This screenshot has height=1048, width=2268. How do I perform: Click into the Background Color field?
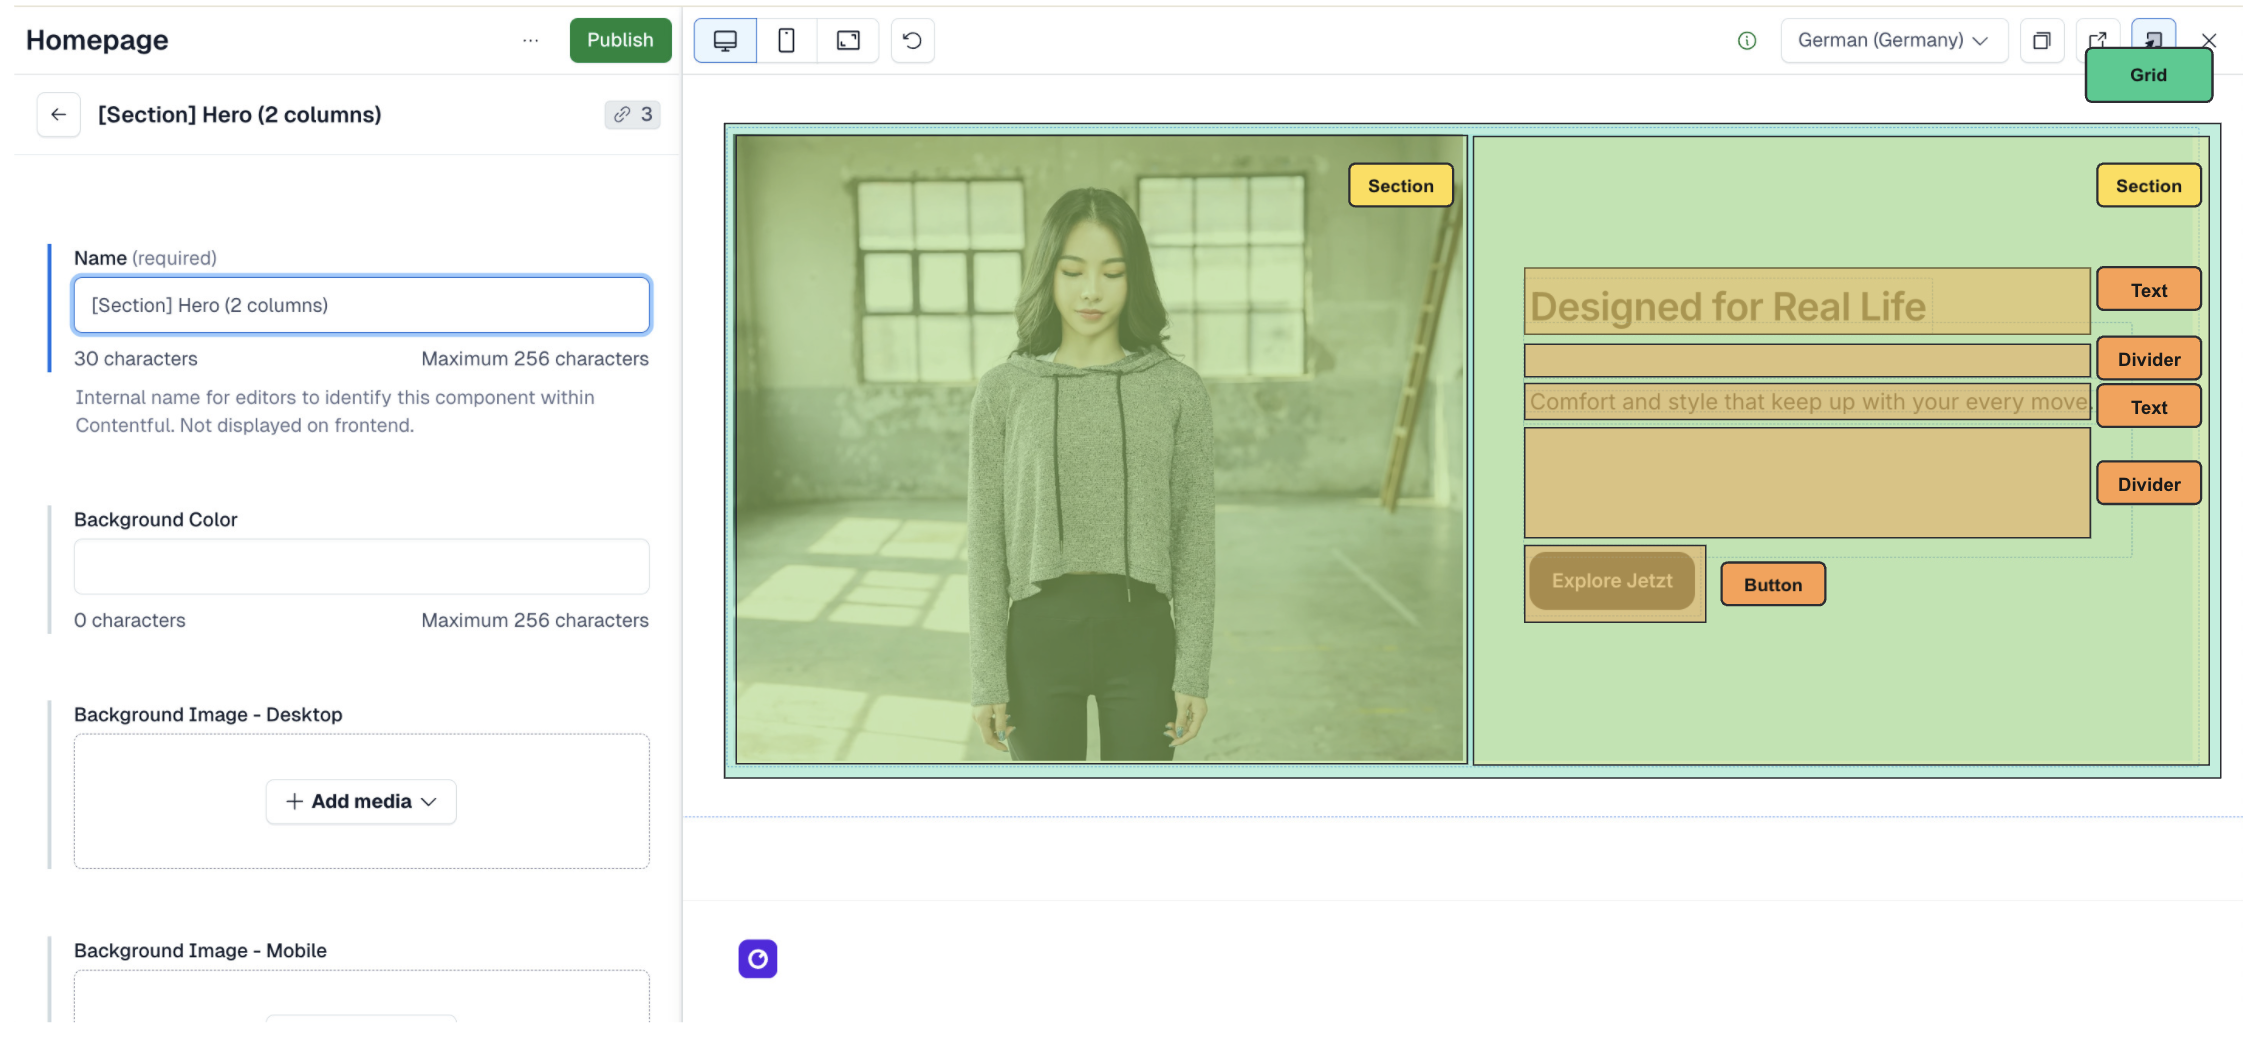point(361,567)
